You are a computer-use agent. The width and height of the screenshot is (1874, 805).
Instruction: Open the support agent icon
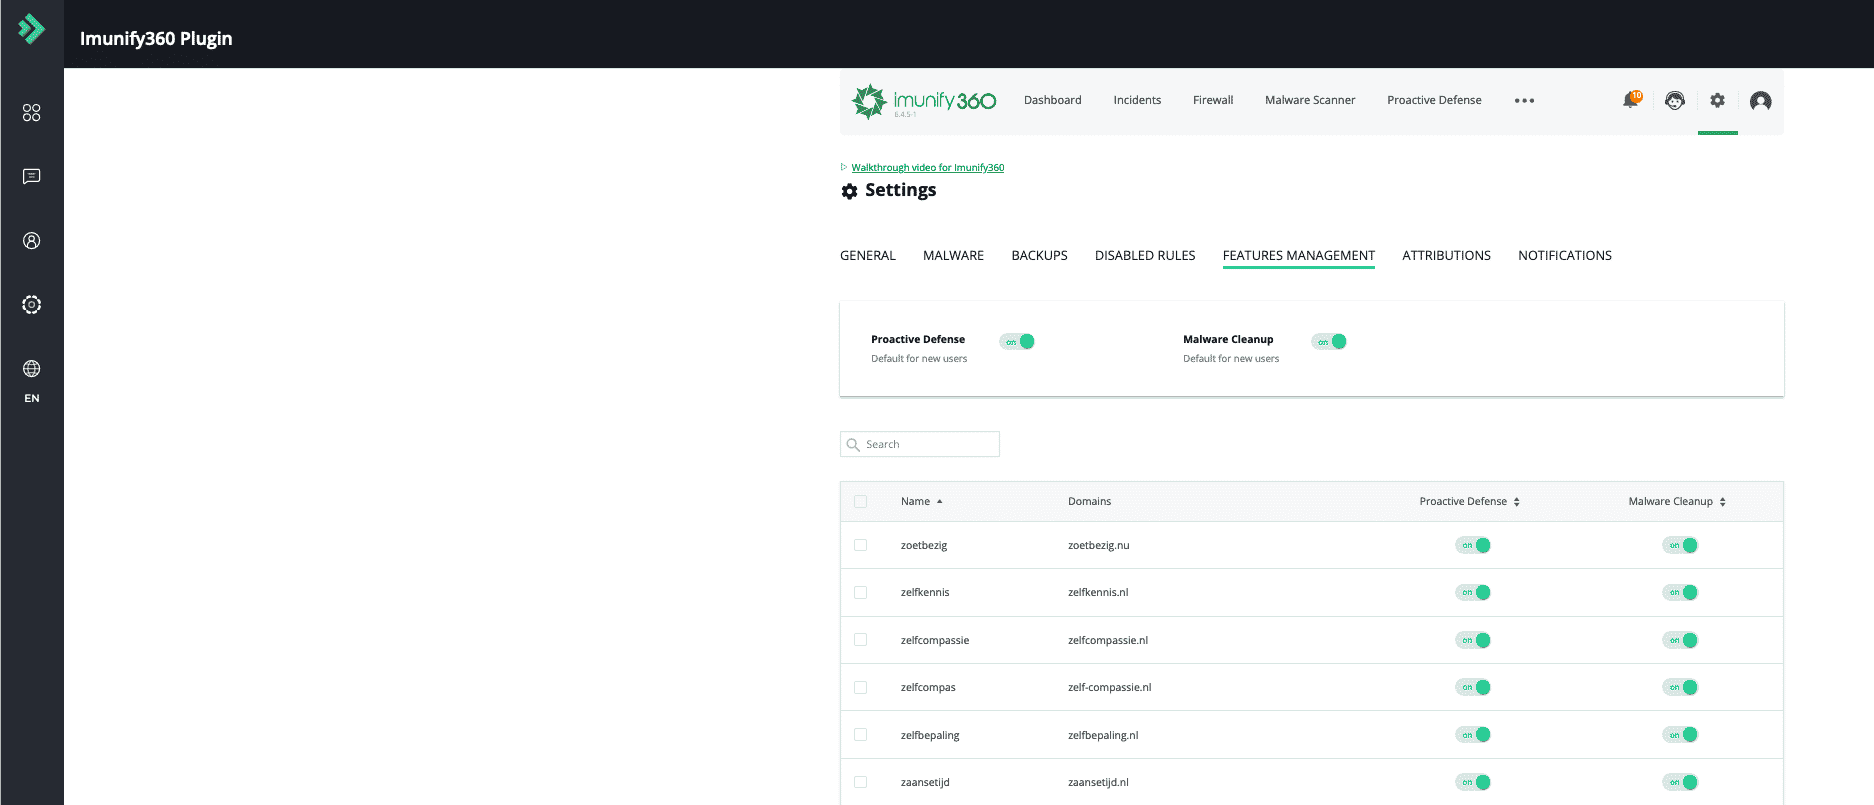click(1674, 100)
